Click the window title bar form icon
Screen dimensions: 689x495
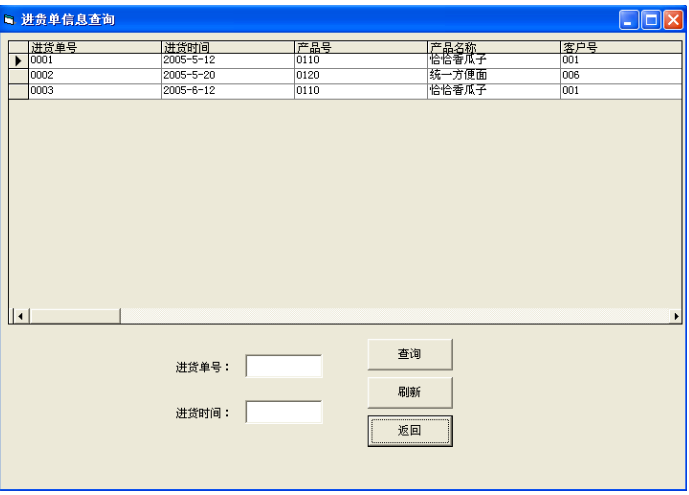pyautogui.click(x=9, y=19)
